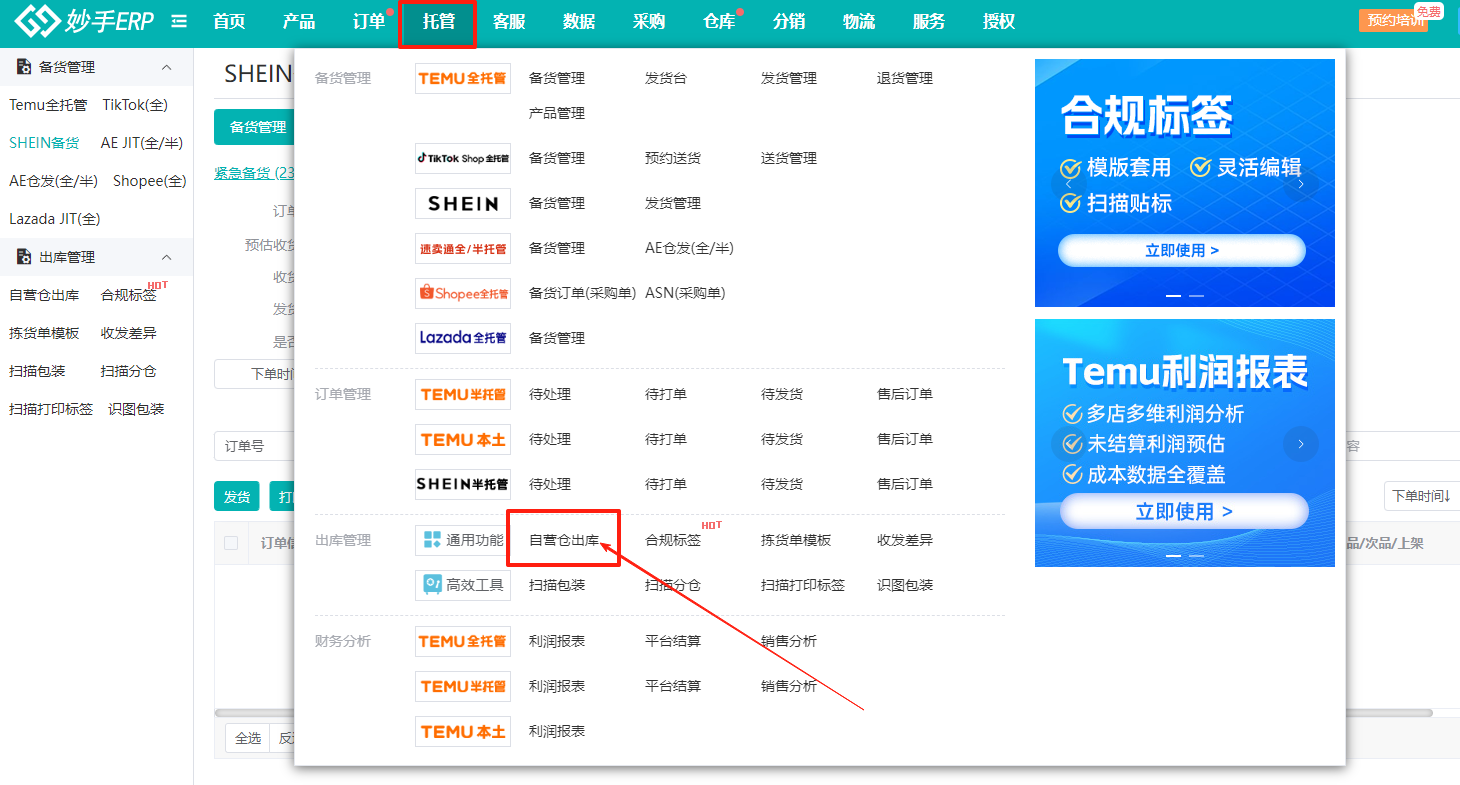Select 识图包装 in the sidebar
The image size is (1460, 785).
click(x=137, y=409)
